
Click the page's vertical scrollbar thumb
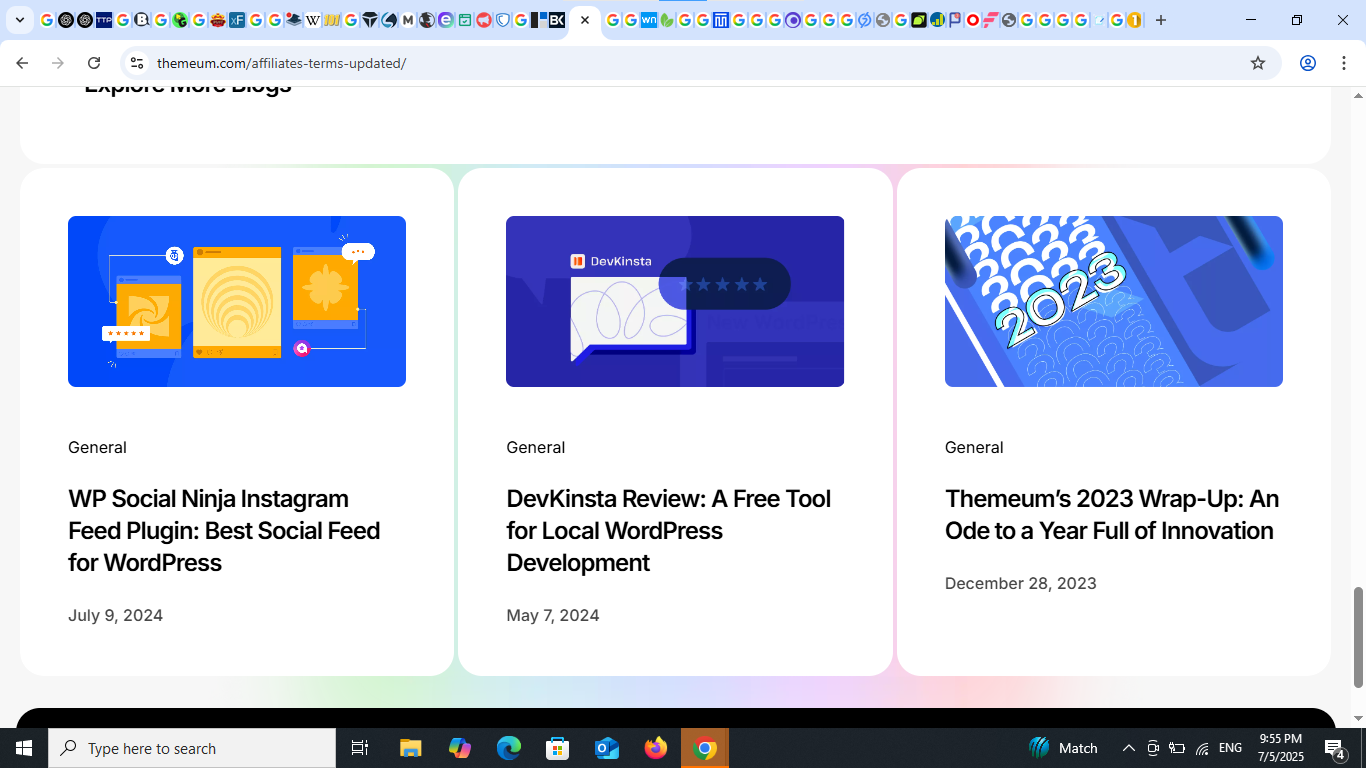(1358, 637)
